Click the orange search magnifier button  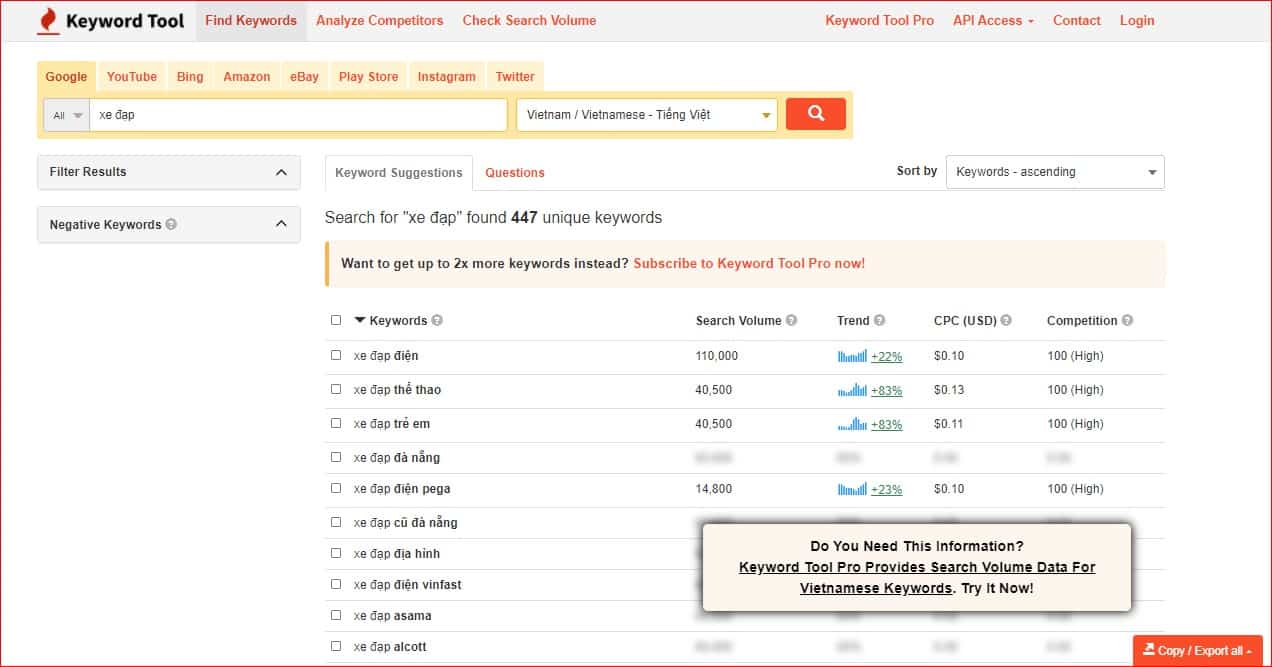pyautogui.click(x=815, y=114)
